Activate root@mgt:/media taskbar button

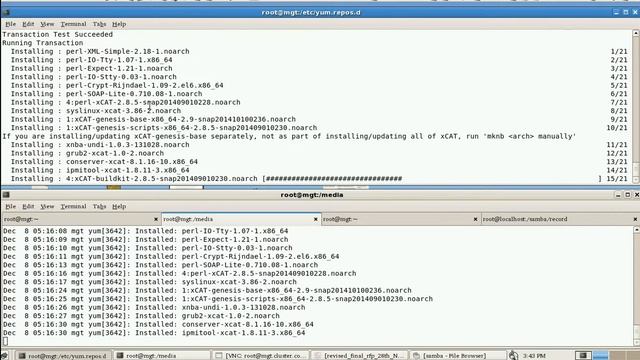click(162, 356)
